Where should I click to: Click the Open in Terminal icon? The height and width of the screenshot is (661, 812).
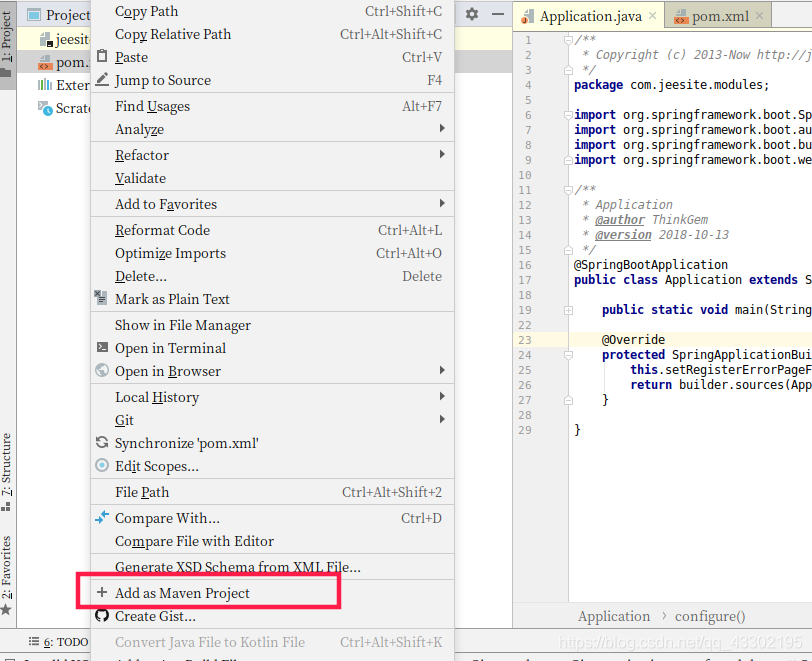[x=101, y=348]
